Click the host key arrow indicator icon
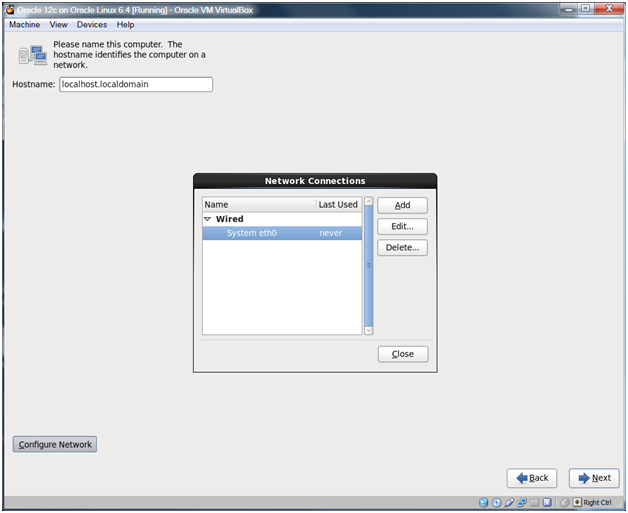The height and width of the screenshot is (513, 628). (577, 502)
